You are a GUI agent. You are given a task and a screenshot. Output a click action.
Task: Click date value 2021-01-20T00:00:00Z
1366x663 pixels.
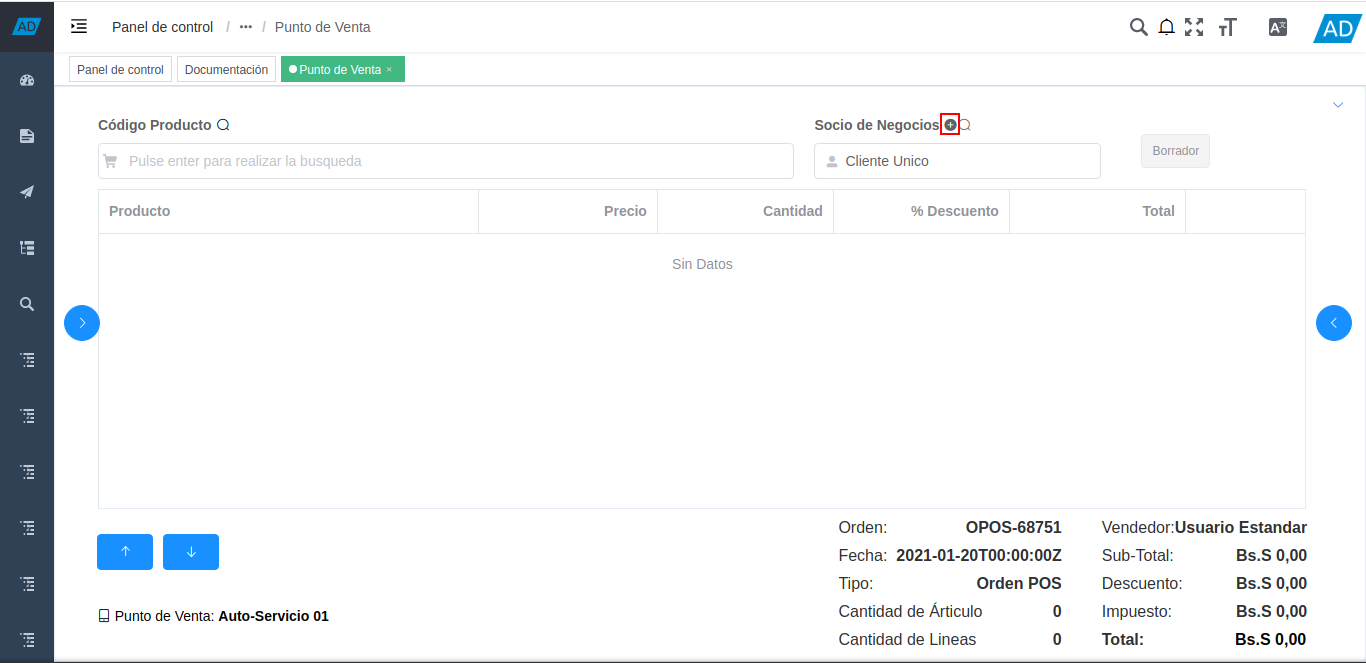(x=979, y=555)
